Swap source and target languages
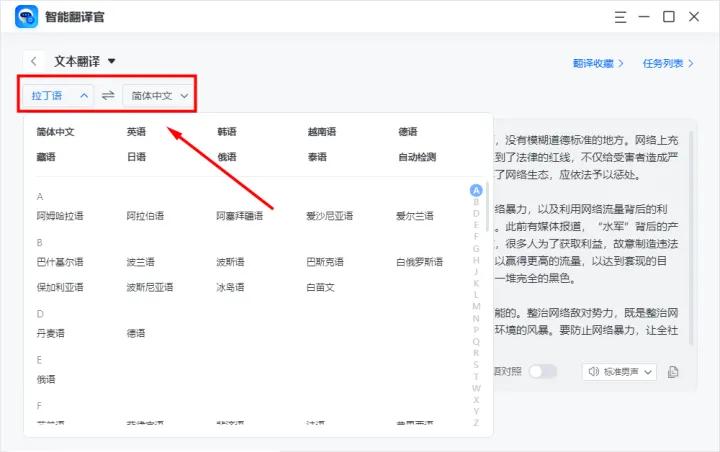The height and width of the screenshot is (452, 720). pyautogui.click(x=108, y=96)
